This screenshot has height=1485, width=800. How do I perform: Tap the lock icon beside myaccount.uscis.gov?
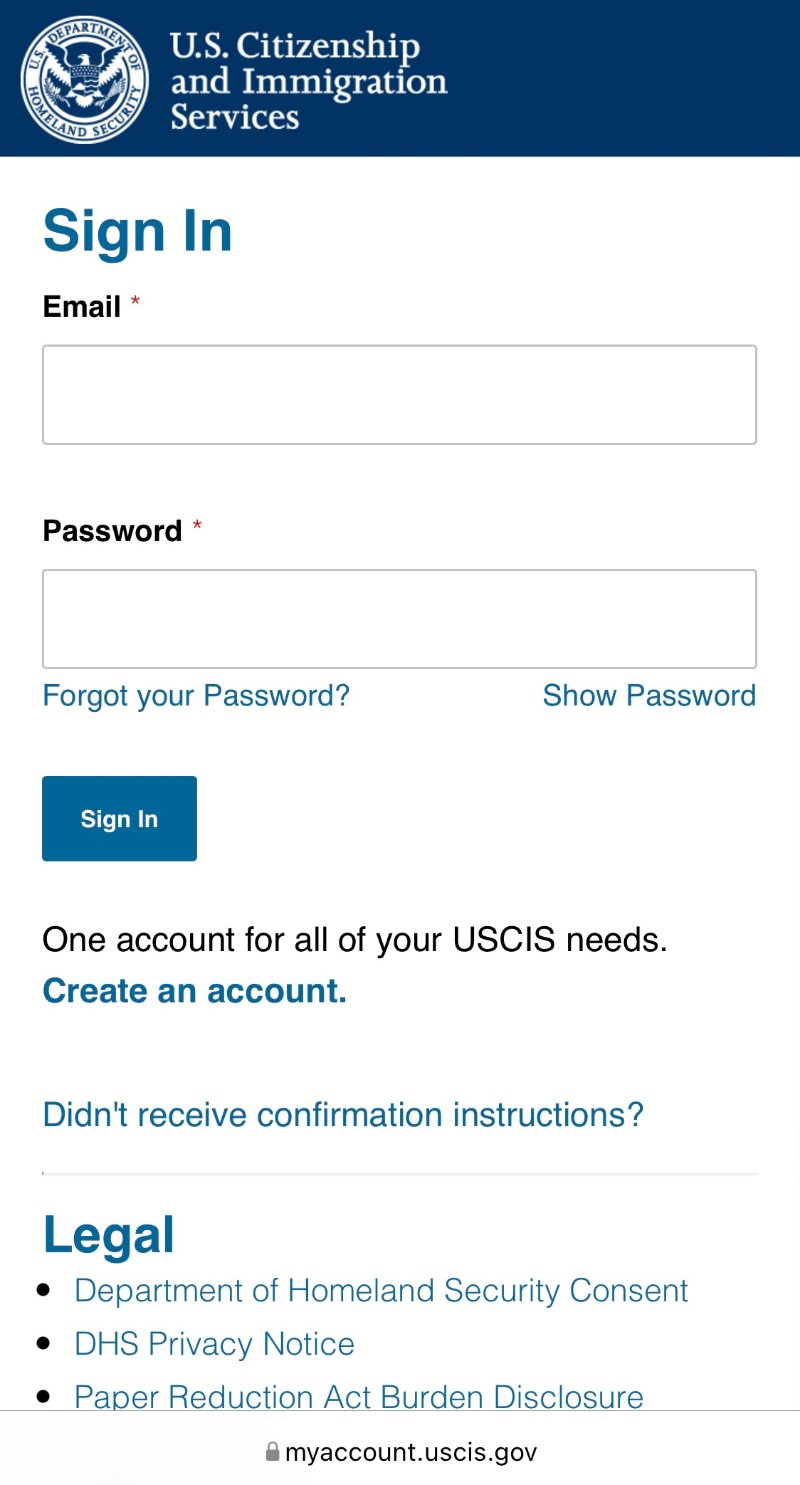[272, 1451]
